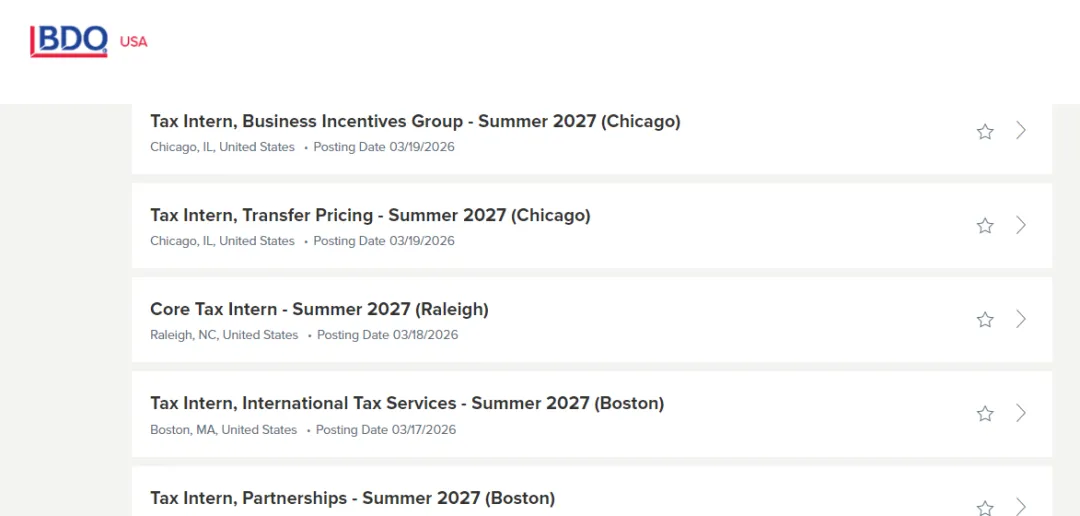This screenshot has width=1080, height=516.
Task: Favorite the Business Incentives Group Chicago job
Action: [x=985, y=131]
